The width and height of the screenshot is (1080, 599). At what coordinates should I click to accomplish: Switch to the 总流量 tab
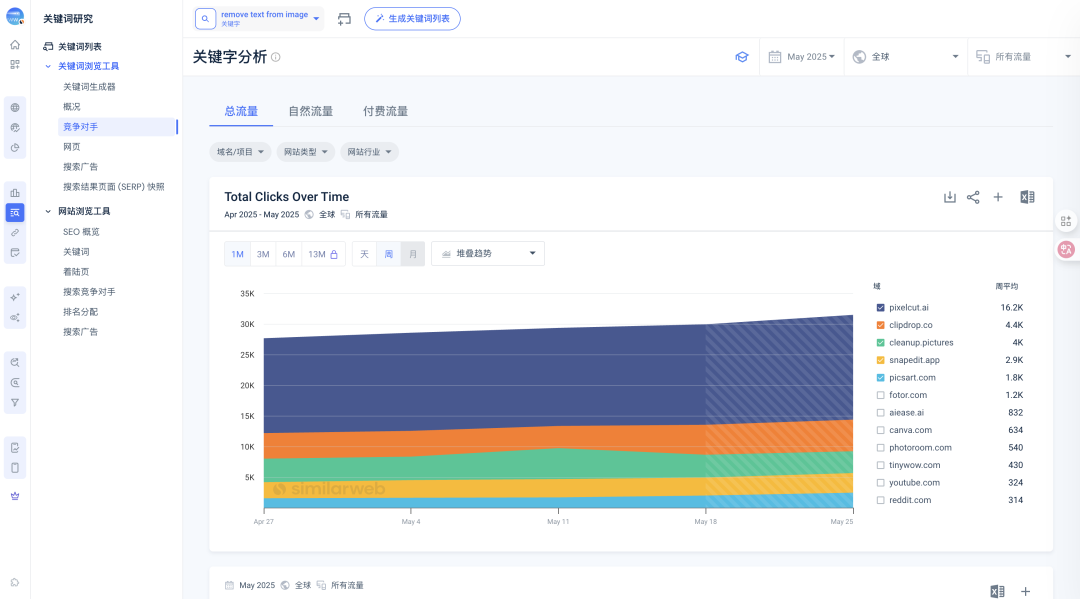point(241,112)
